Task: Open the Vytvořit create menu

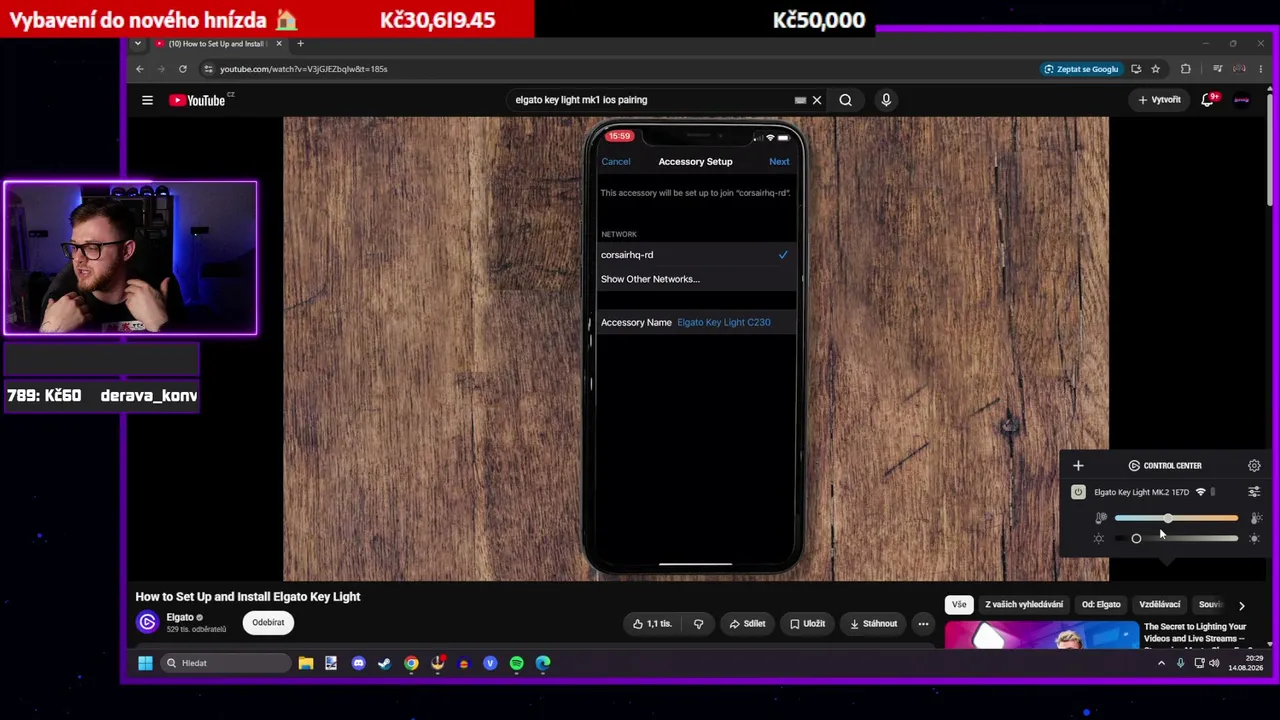Action: (1159, 100)
